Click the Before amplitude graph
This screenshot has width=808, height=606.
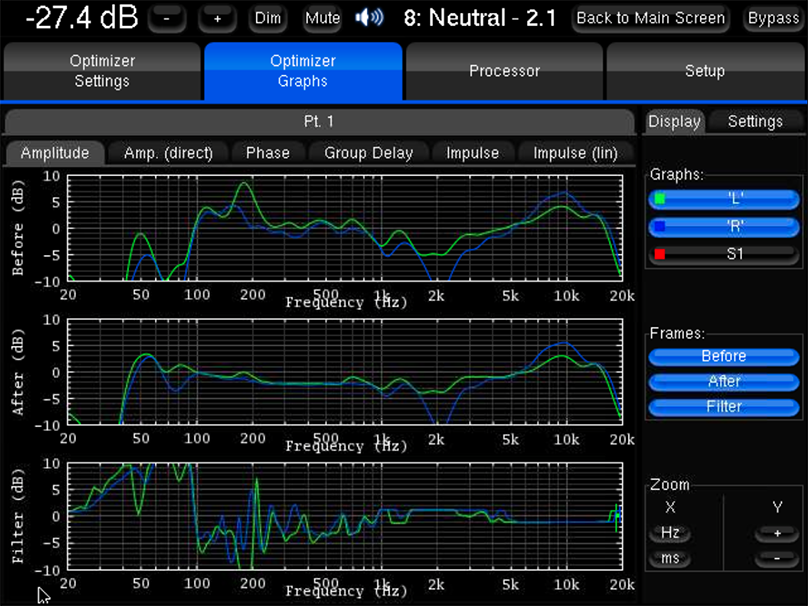point(345,228)
